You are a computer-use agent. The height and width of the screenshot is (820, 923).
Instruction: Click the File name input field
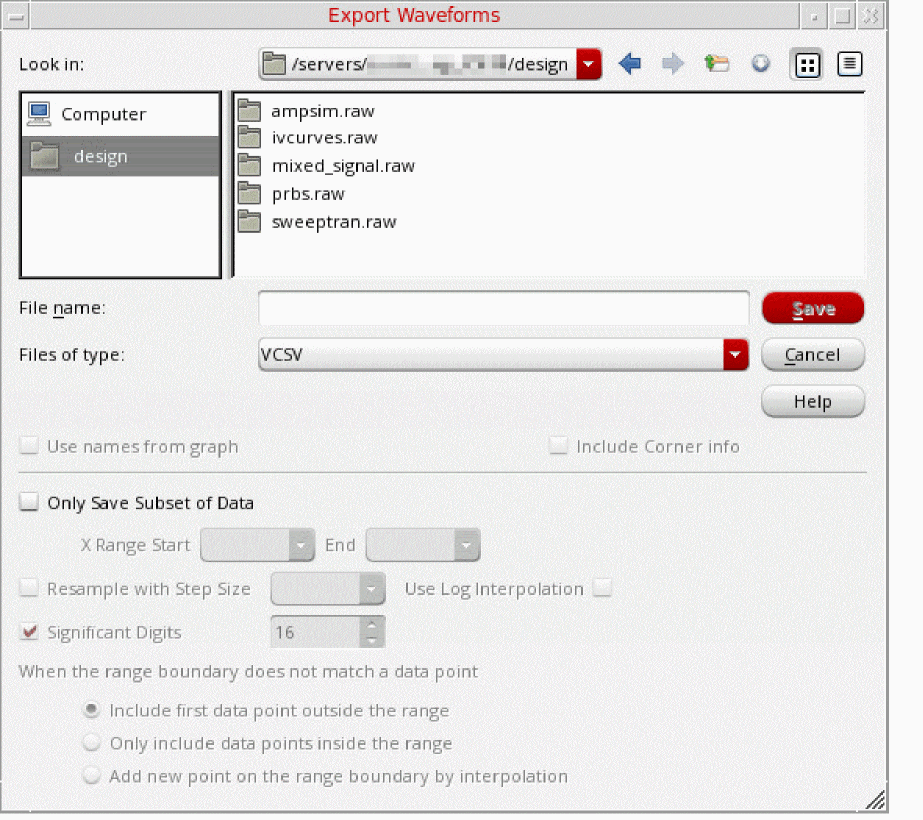coord(504,307)
